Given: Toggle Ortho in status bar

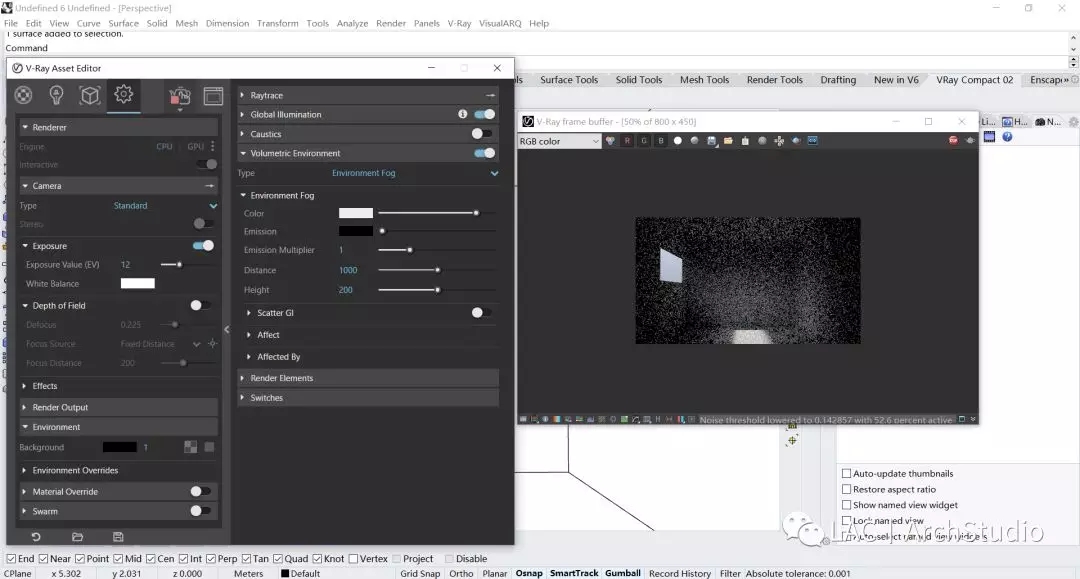Looking at the screenshot, I should [461, 573].
